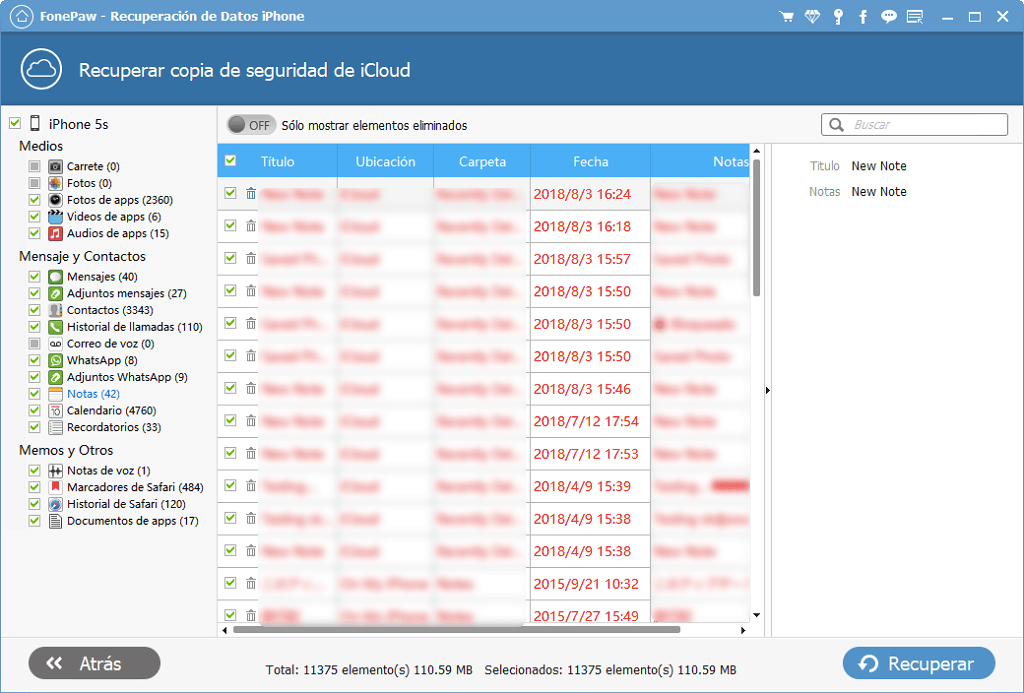Click the Buscar search field
The width and height of the screenshot is (1024, 693).
914,125
